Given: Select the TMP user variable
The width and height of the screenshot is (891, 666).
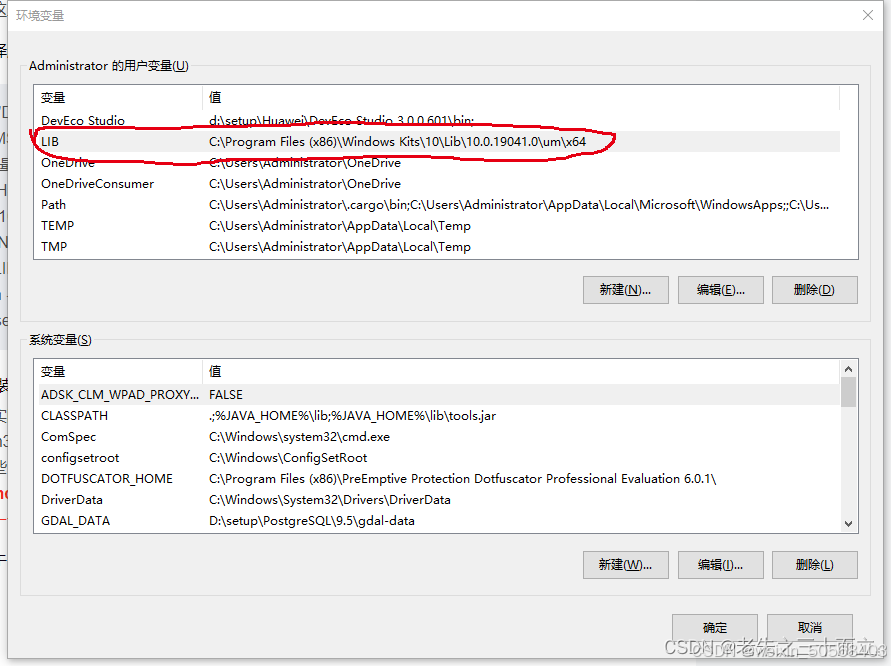Looking at the screenshot, I should point(120,246).
